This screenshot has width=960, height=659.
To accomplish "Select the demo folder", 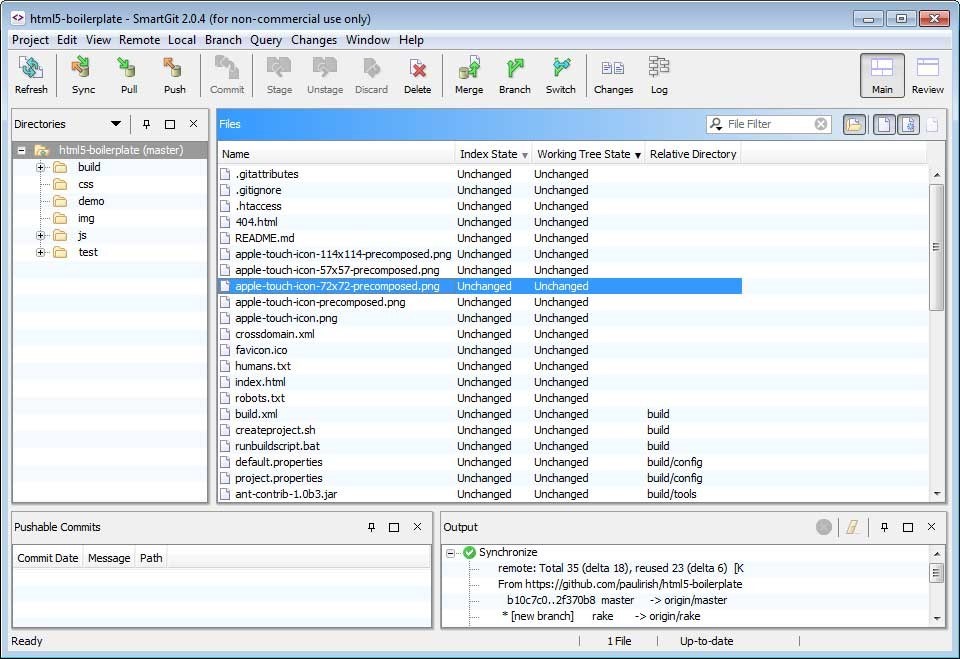I will tap(91, 201).
